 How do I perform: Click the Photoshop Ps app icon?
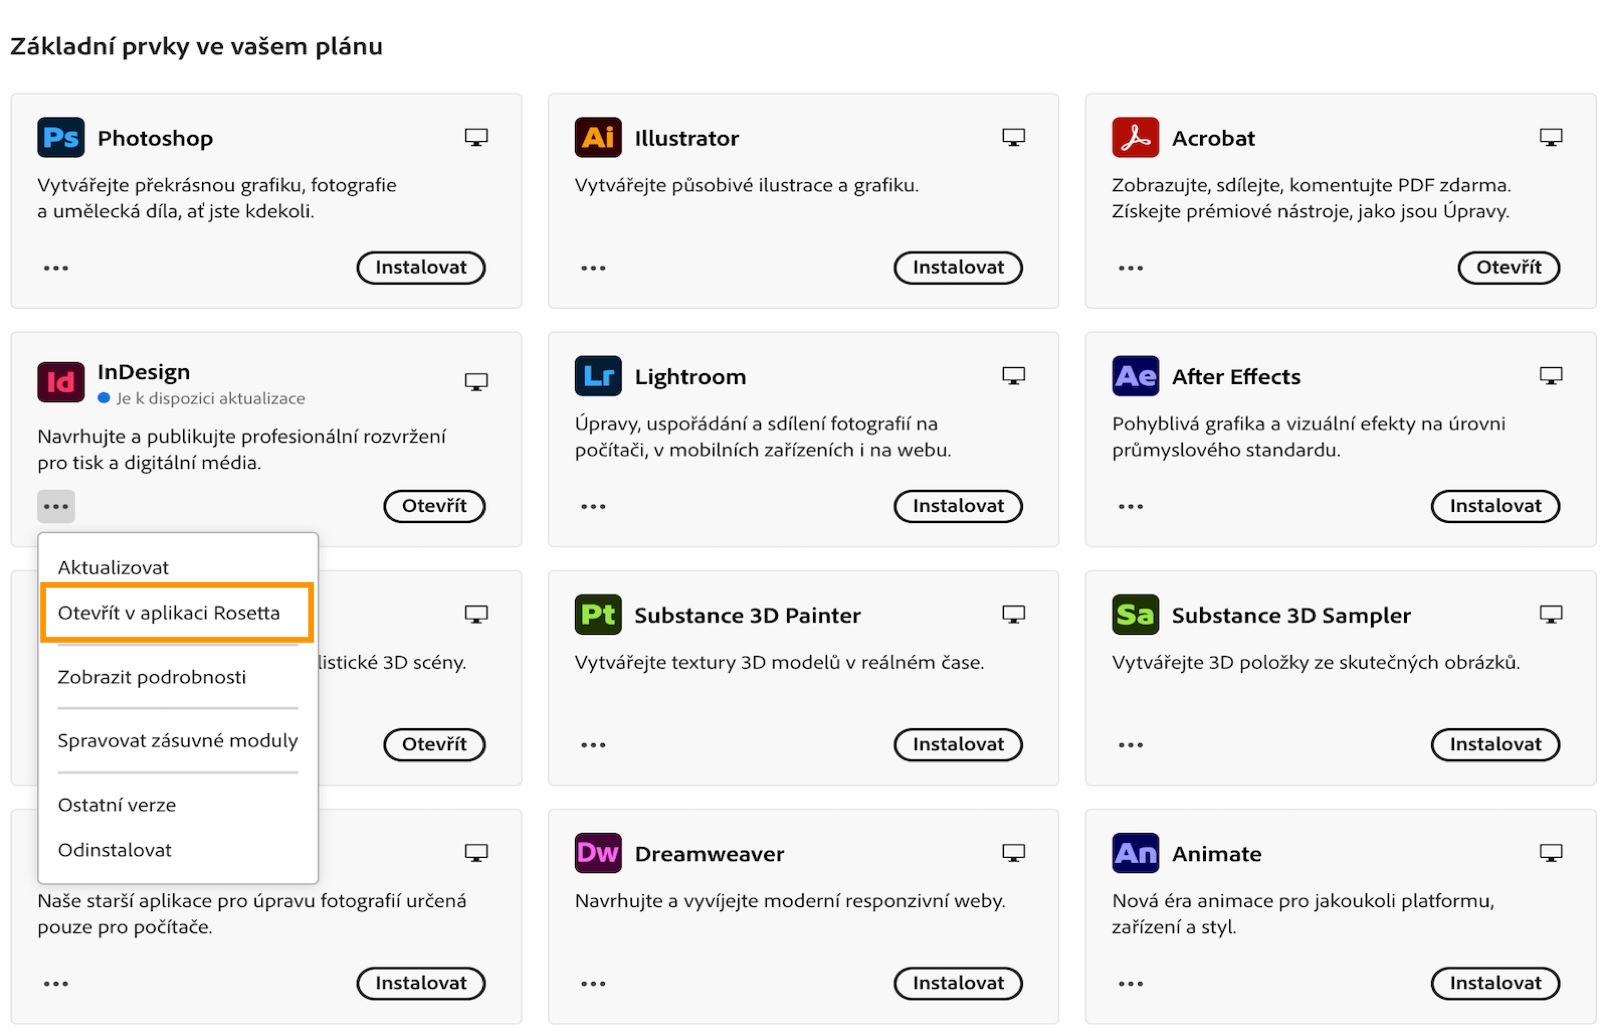[x=61, y=137]
